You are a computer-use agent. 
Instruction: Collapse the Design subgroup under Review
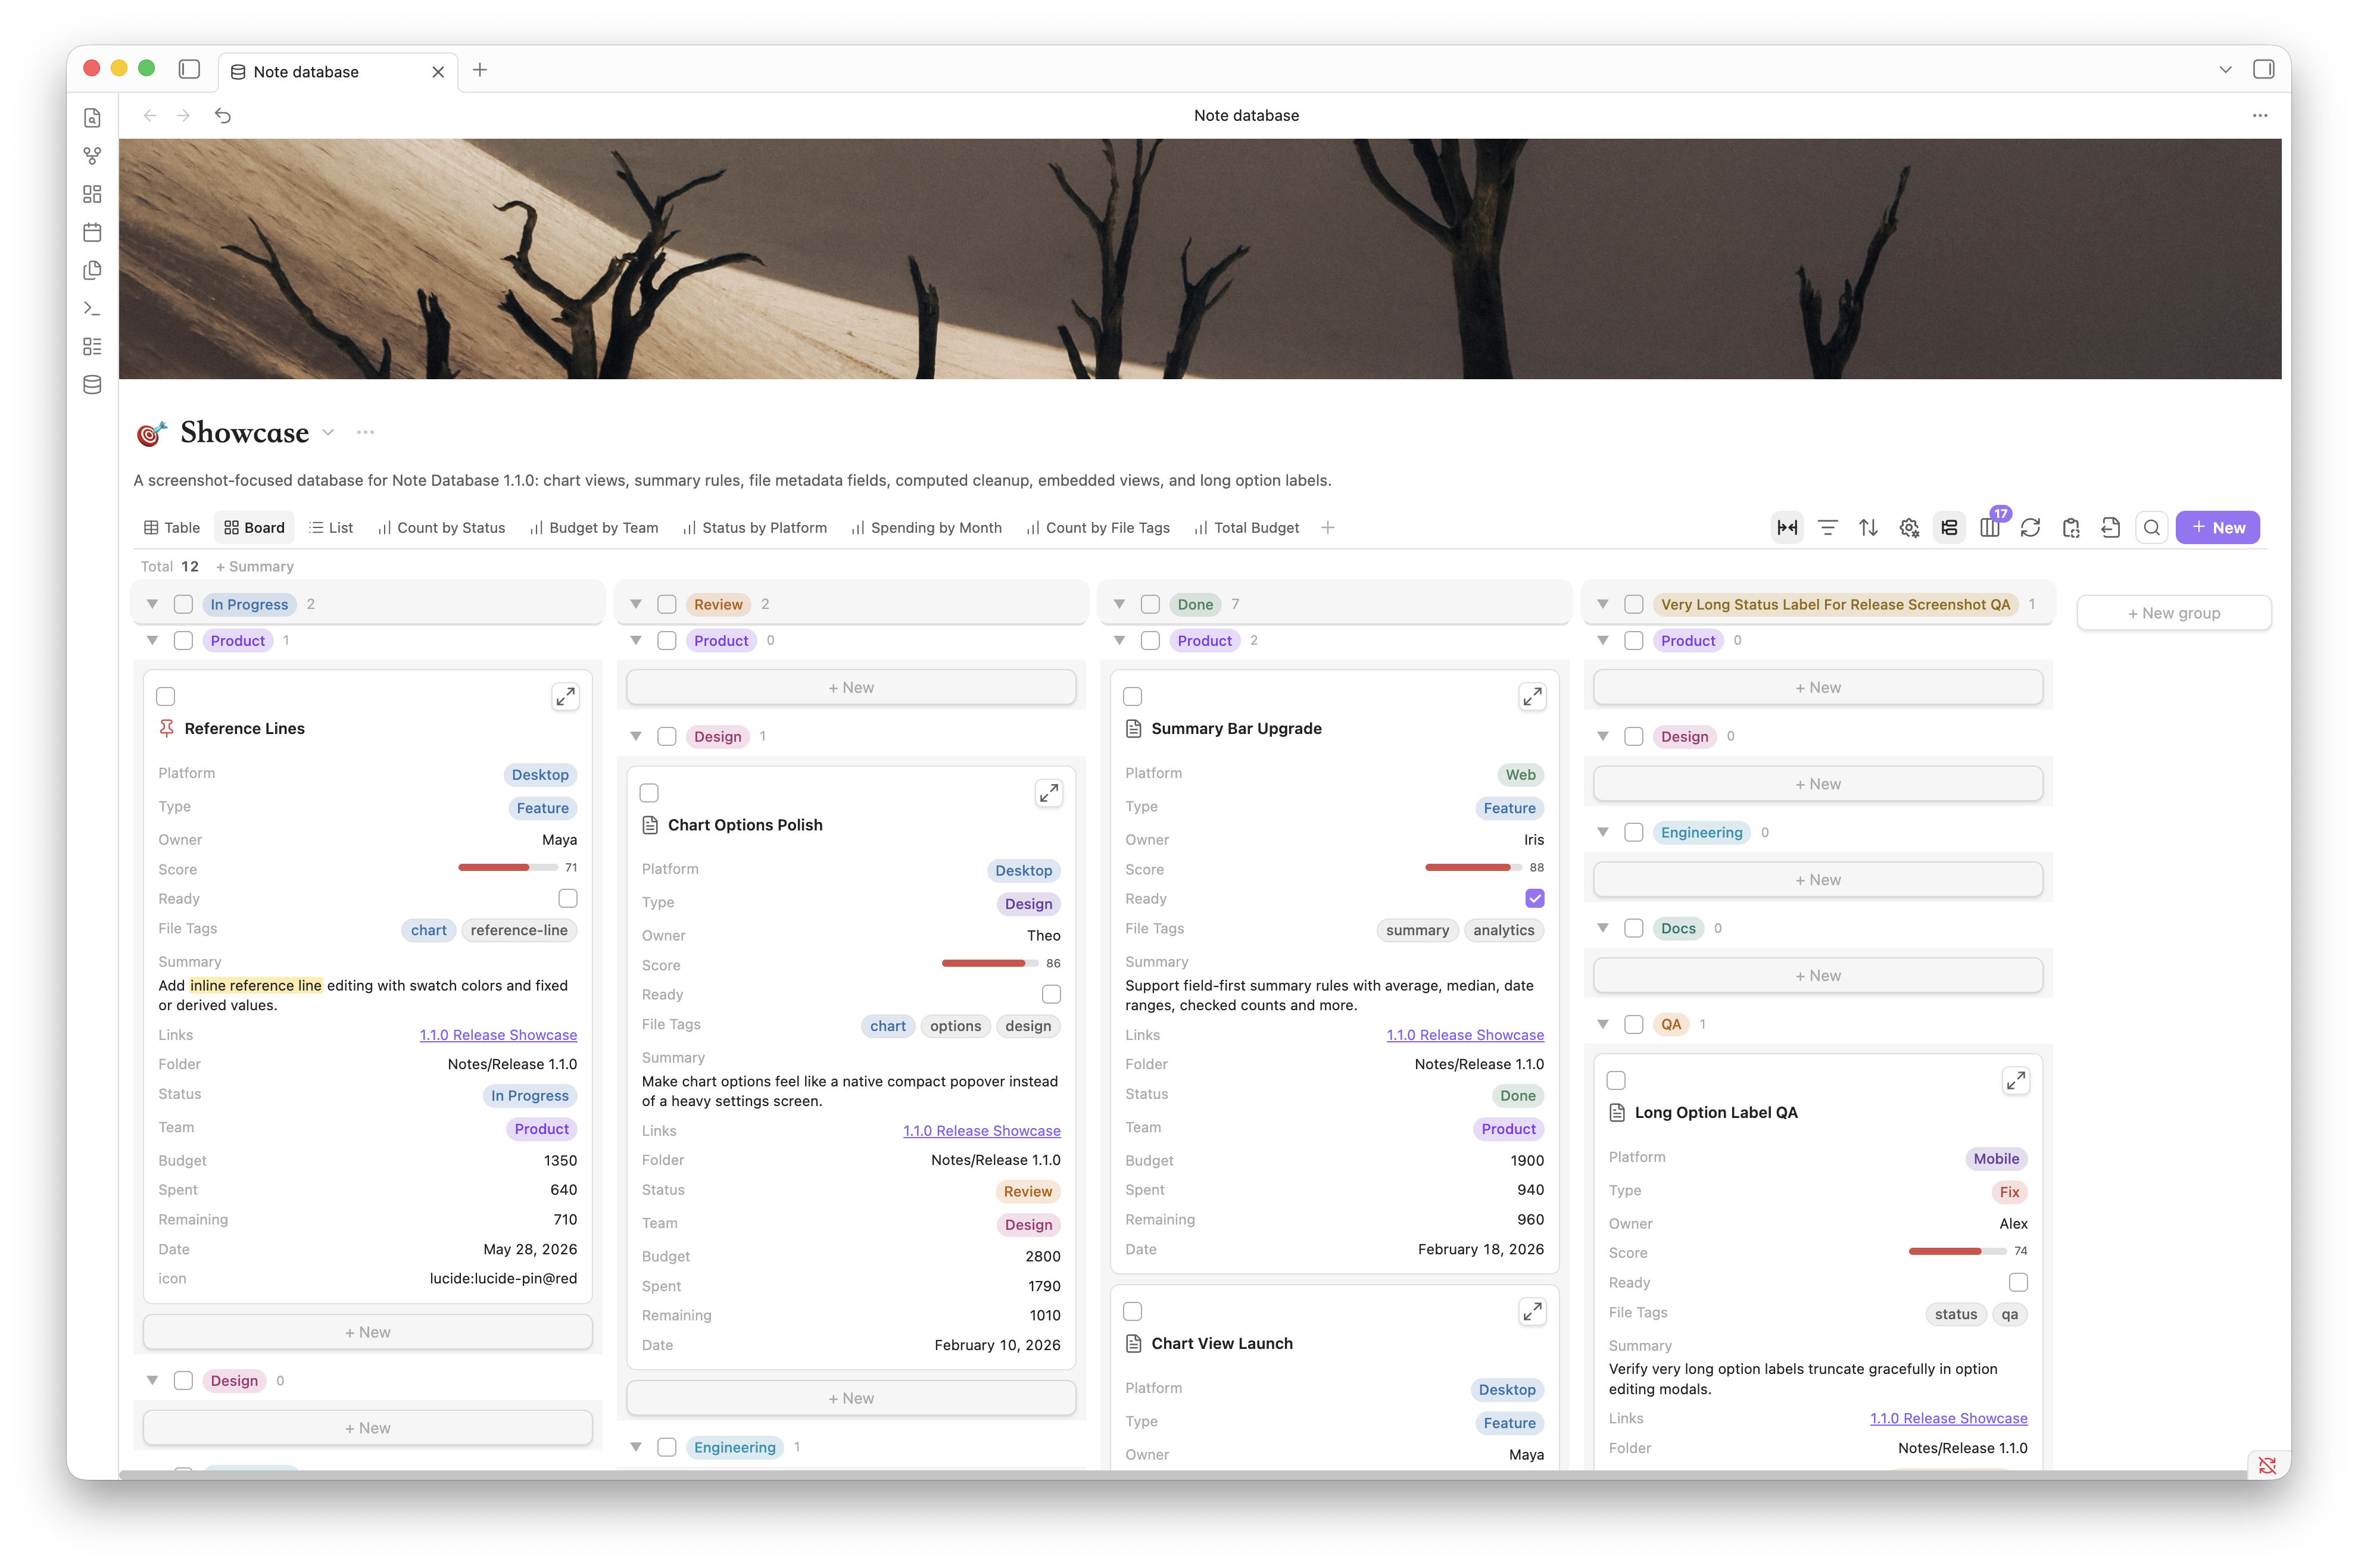(x=635, y=736)
